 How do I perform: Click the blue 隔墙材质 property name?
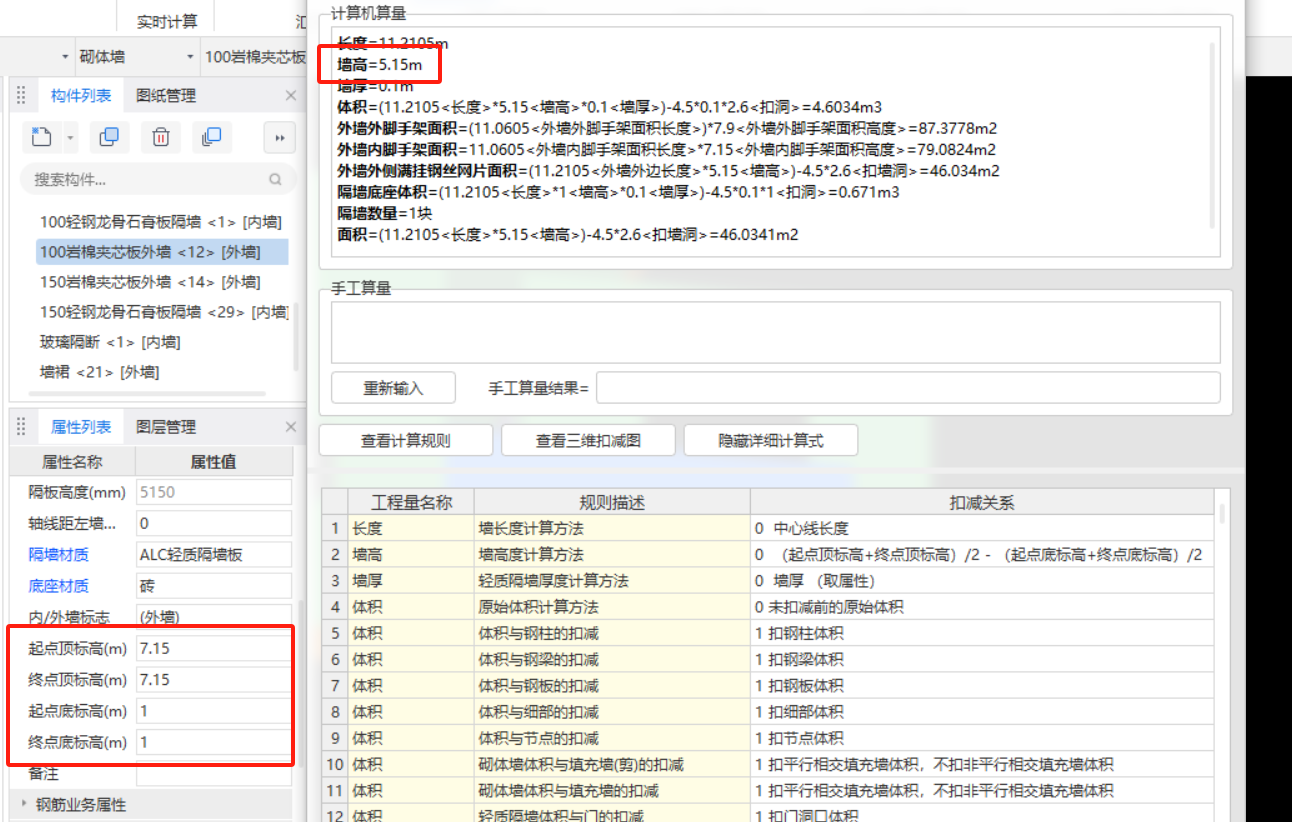pyautogui.click(x=58, y=554)
